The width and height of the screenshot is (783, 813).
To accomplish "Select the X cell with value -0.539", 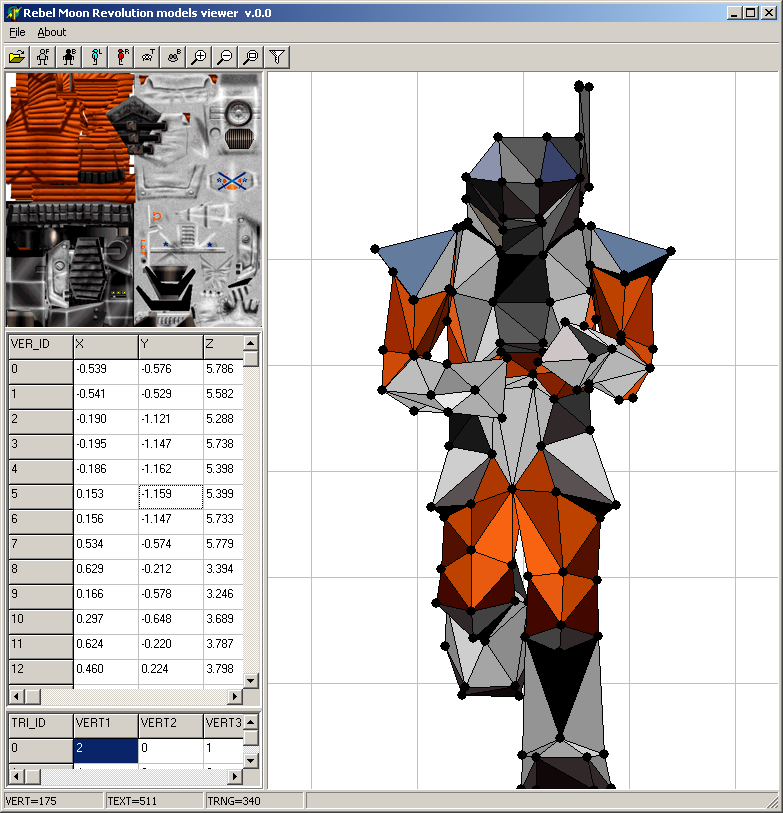I will (x=106, y=372).
